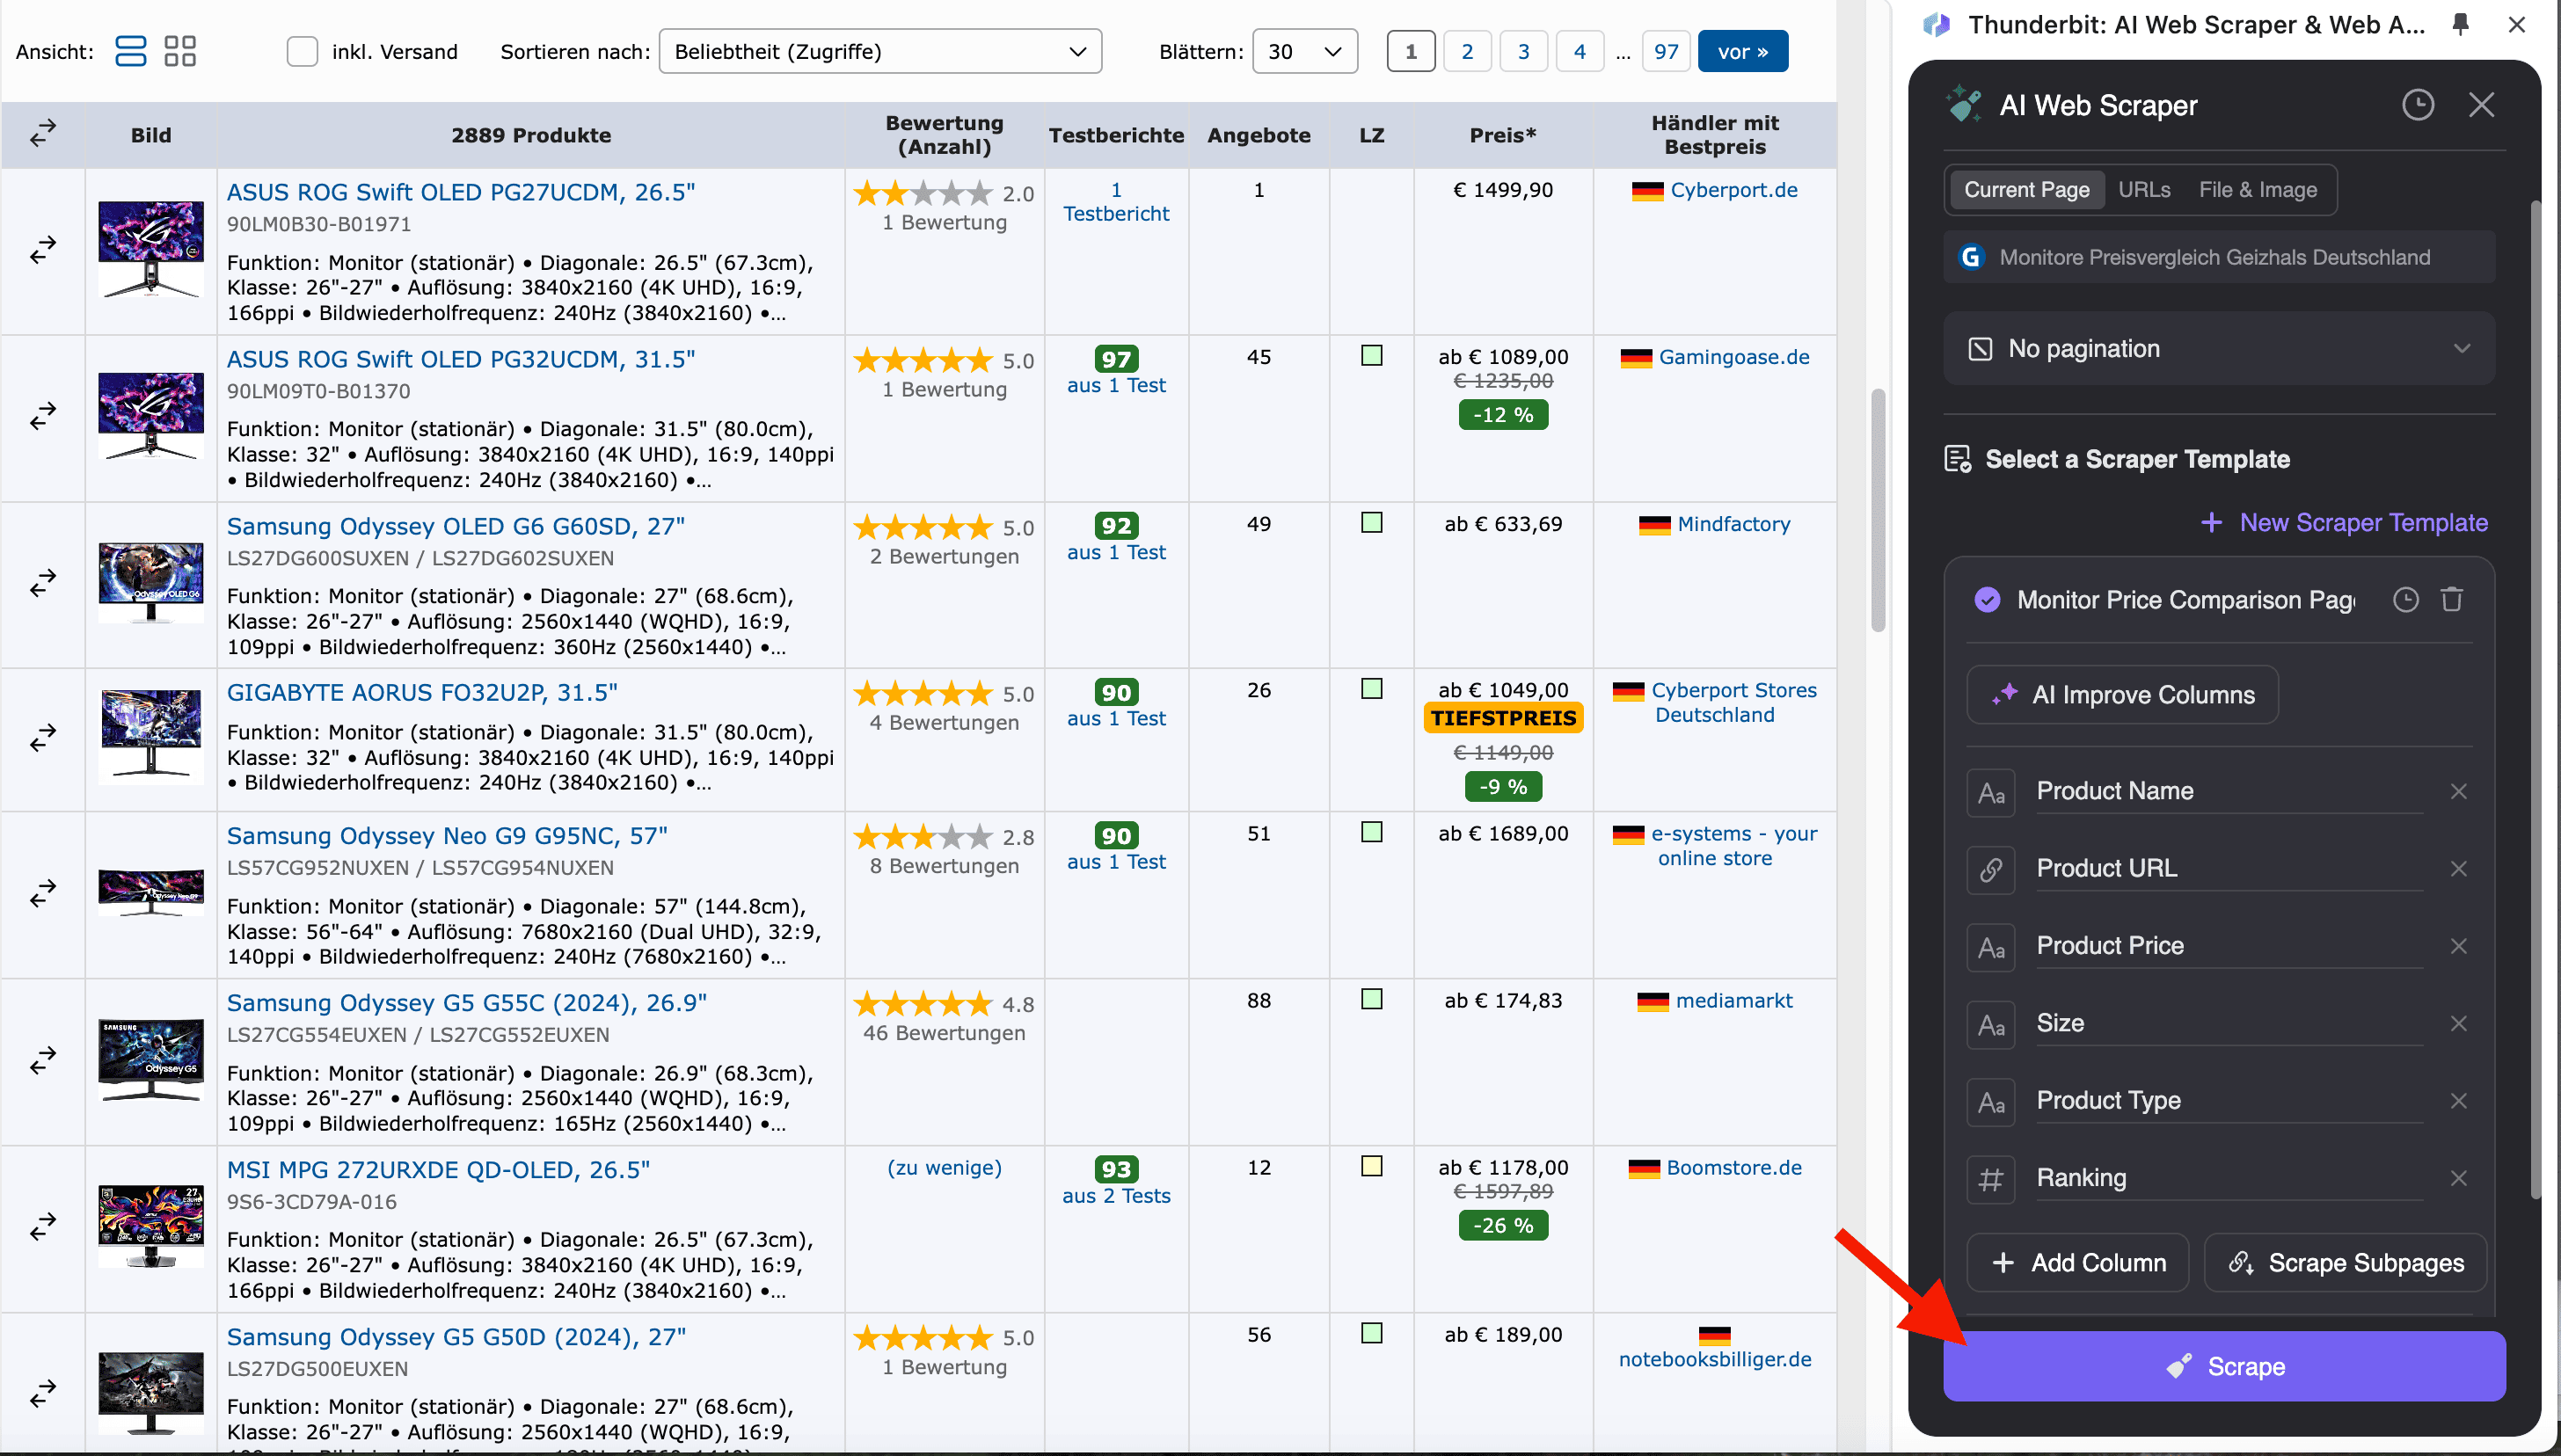Click compare arrows for ASUS PG27UCDM
The image size is (2561, 1456).
[43, 249]
